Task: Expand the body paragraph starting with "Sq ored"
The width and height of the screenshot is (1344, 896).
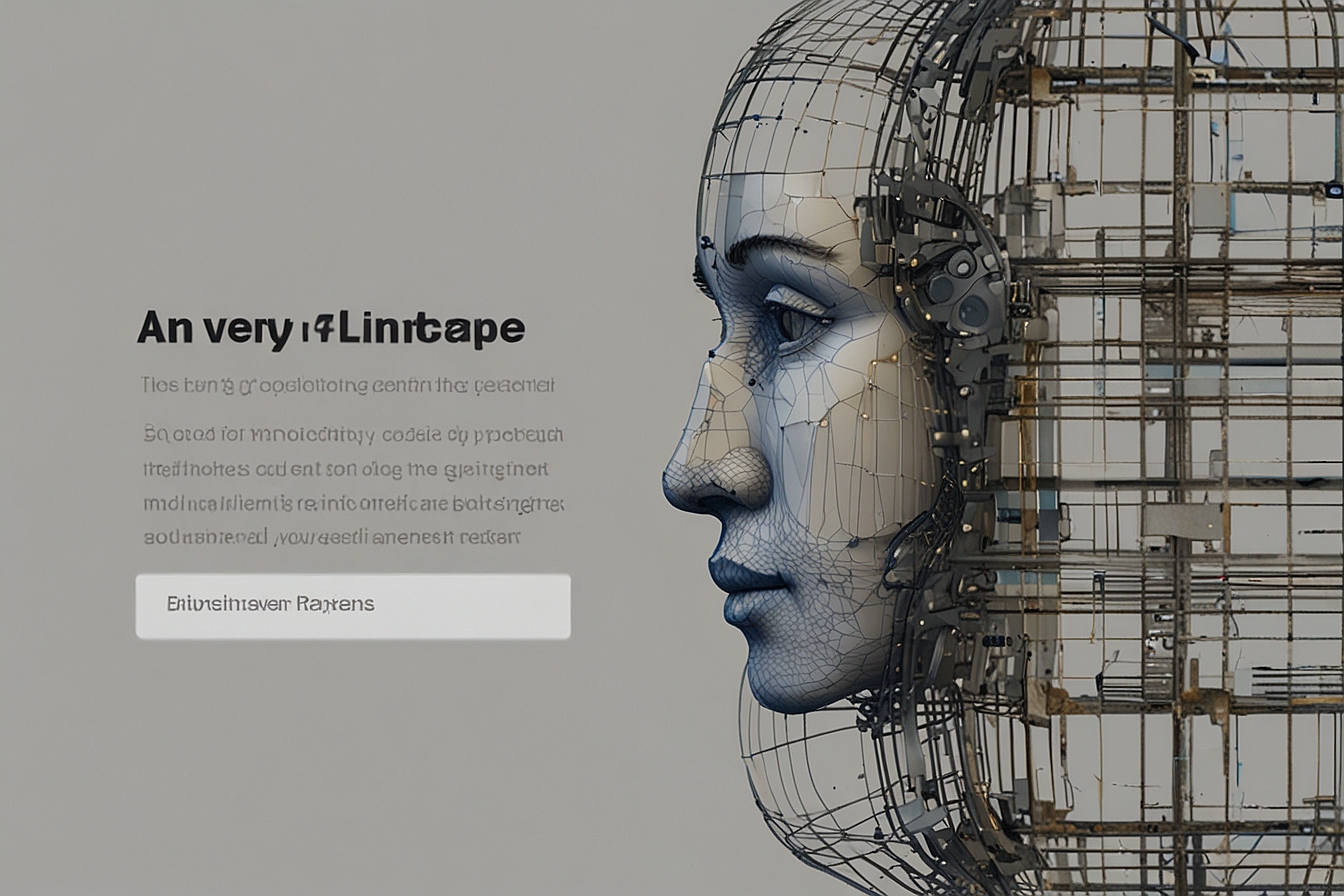Action: point(350,435)
